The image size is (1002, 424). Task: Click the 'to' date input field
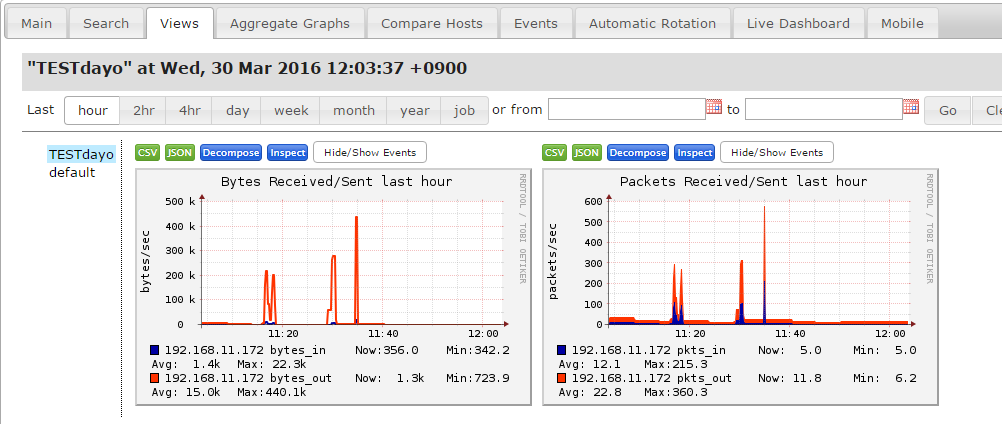tap(824, 109)
